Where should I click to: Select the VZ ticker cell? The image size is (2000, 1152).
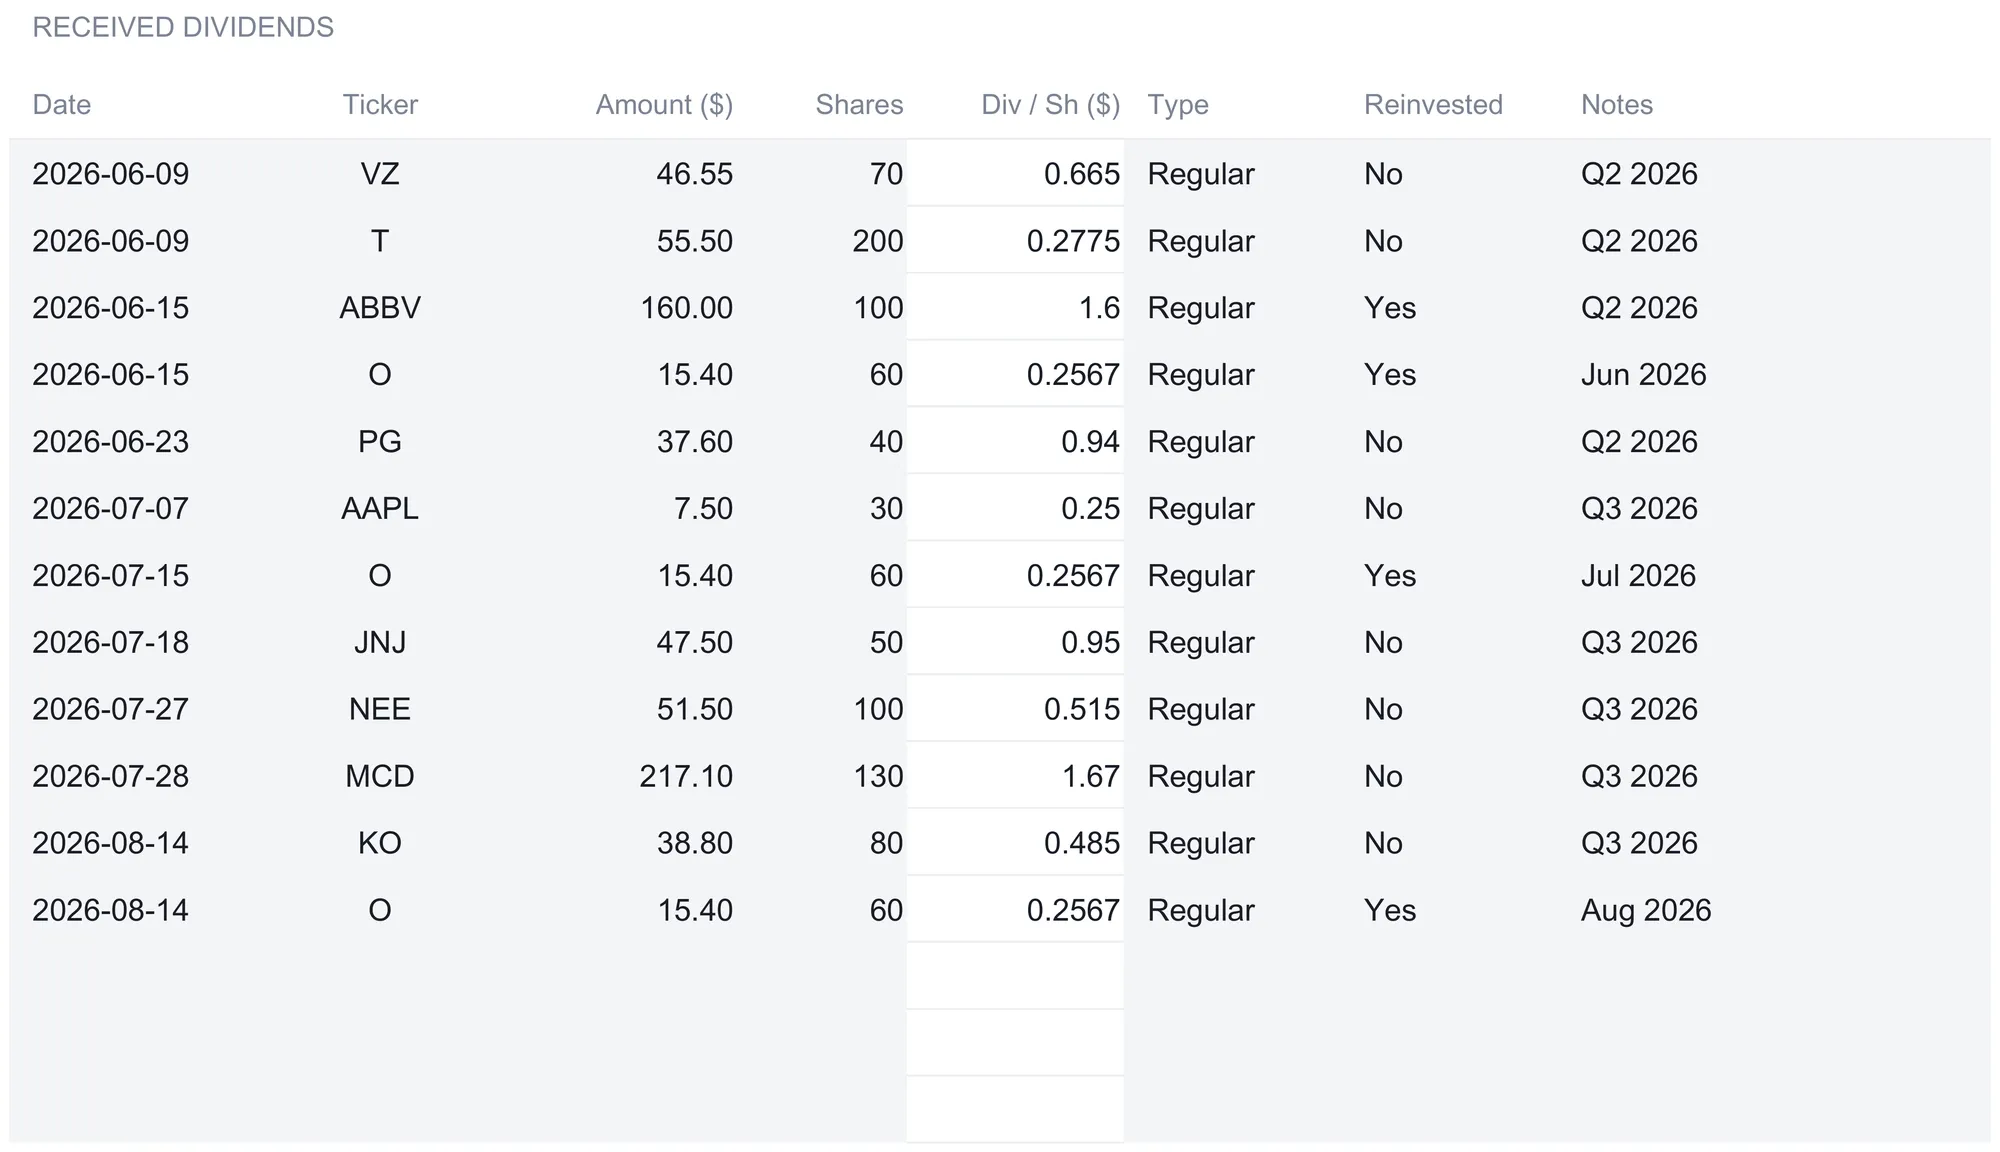[x=380, y=174]
